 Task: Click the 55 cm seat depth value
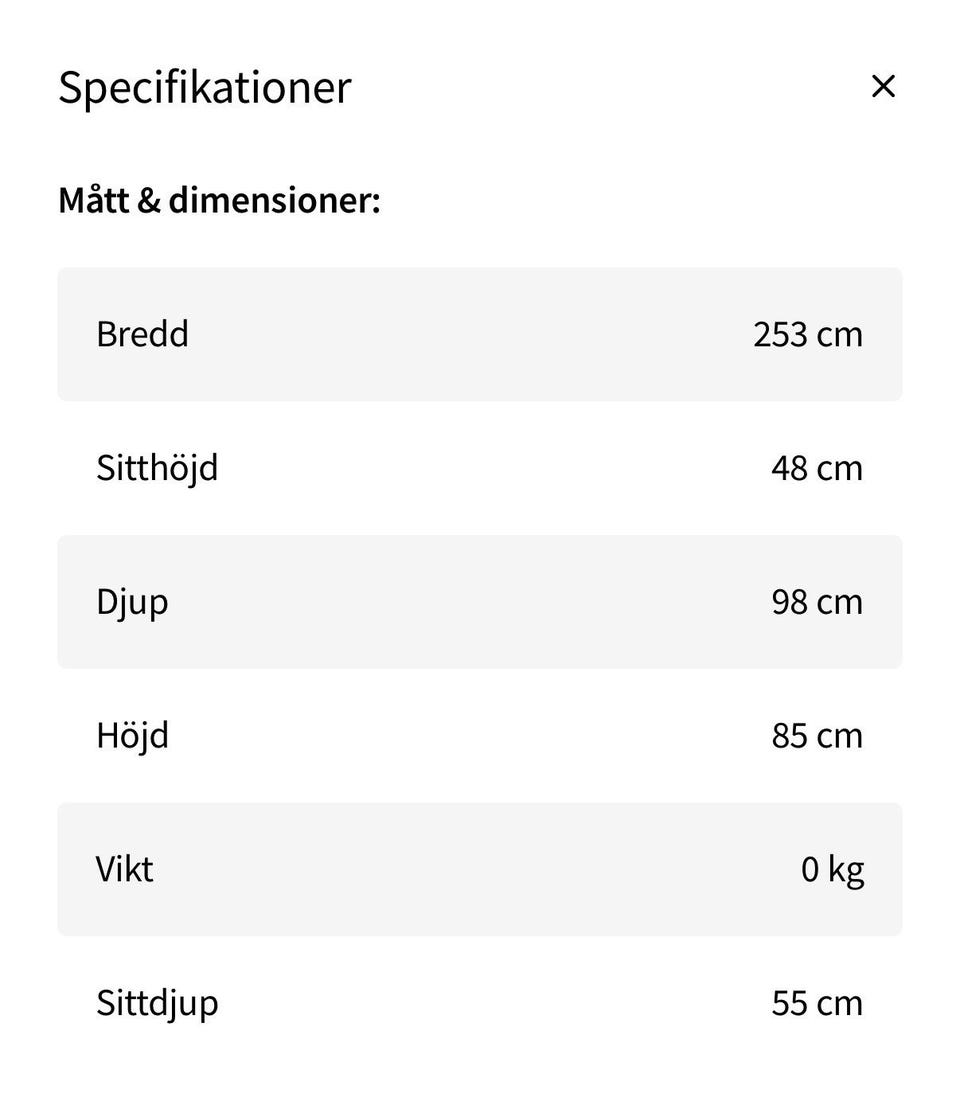point(816,1003)
